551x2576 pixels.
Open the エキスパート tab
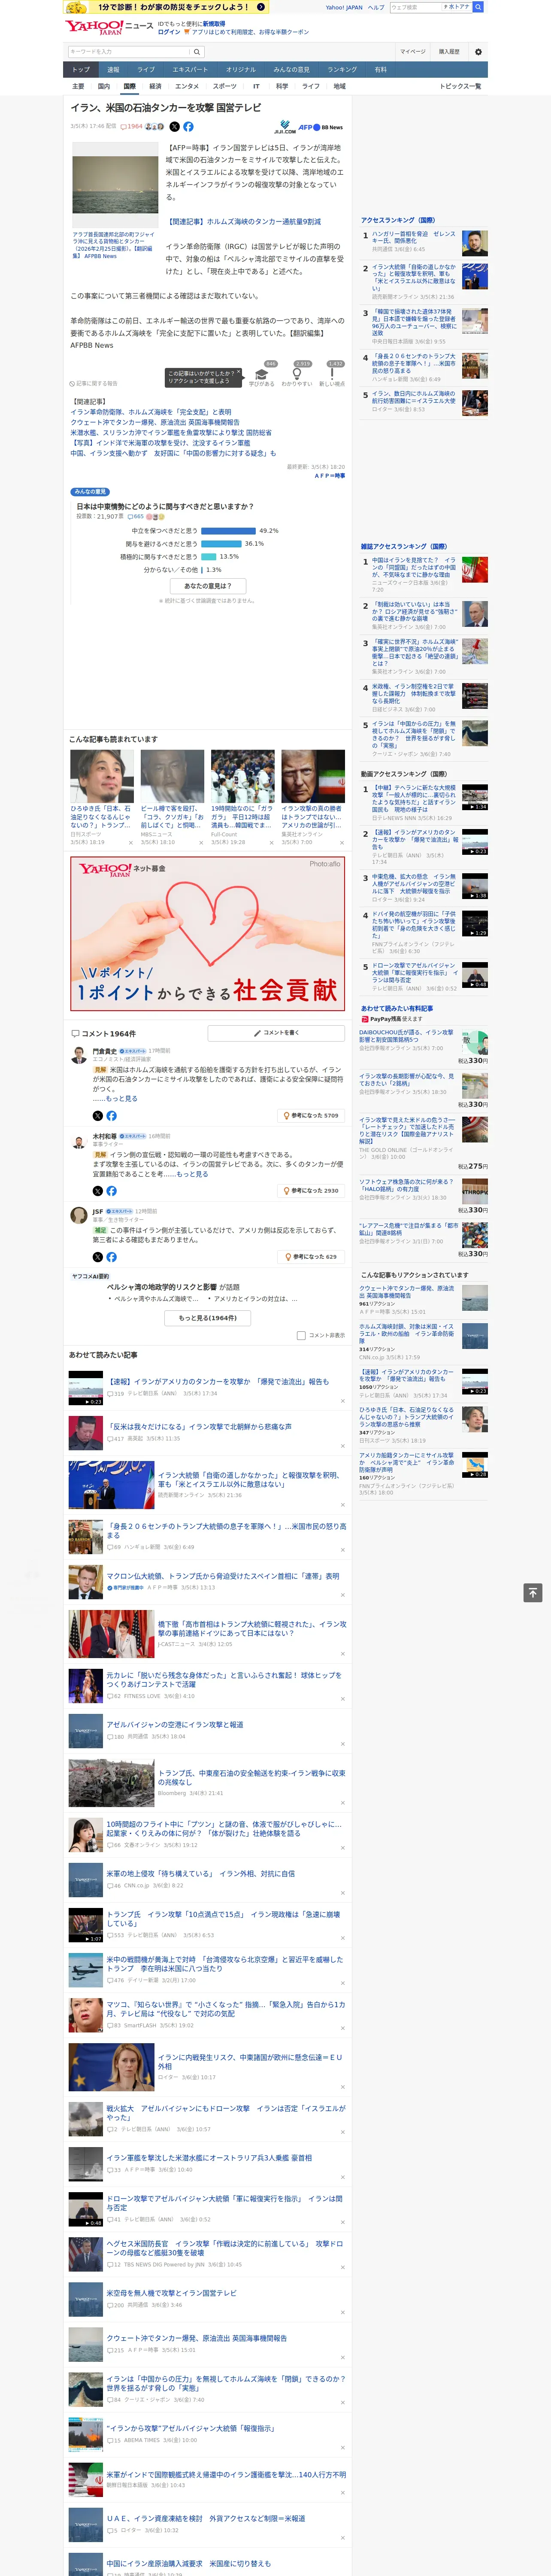click(190, 69)
